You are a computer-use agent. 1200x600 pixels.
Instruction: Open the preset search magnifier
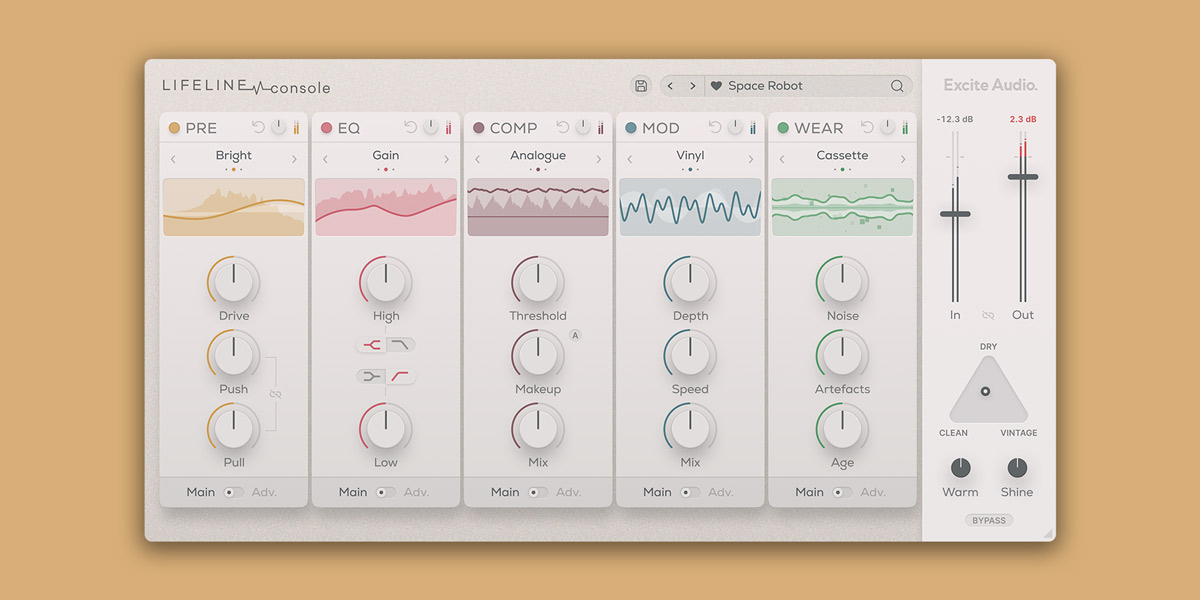pos(897,86)
